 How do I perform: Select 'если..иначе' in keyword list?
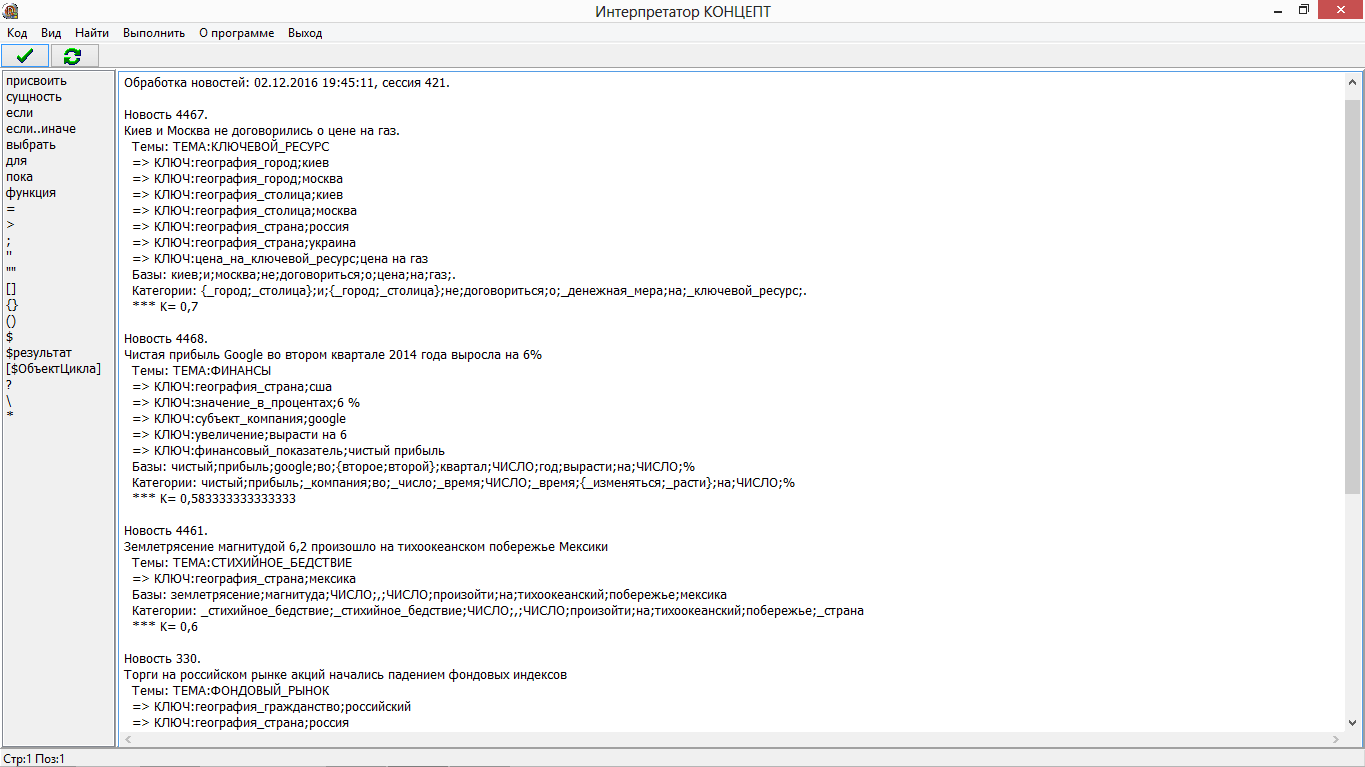coord(41,129)
